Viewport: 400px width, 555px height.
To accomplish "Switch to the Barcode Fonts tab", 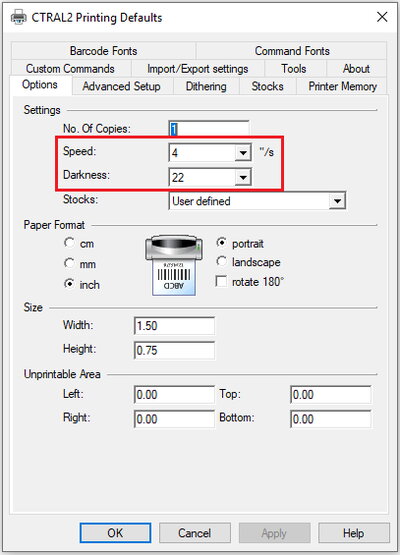I will [103, 51].
